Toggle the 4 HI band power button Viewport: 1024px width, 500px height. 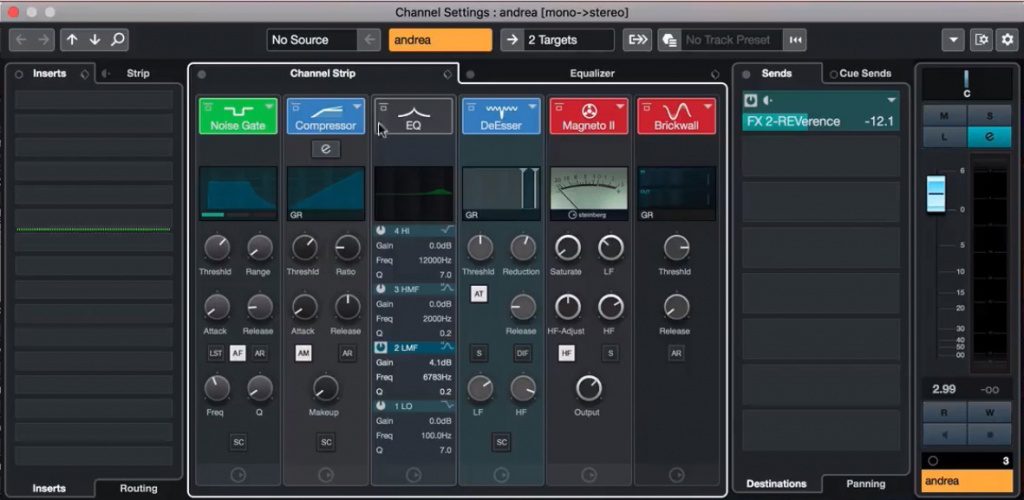381,230
